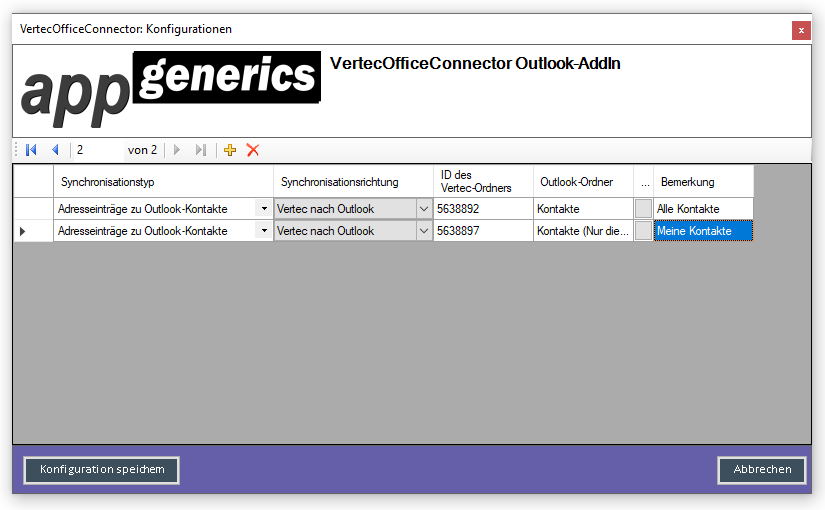Select the current row indicator arrow
Image resolution: width=825 pixels, height=510 pixels.
(x=22, y=231)
